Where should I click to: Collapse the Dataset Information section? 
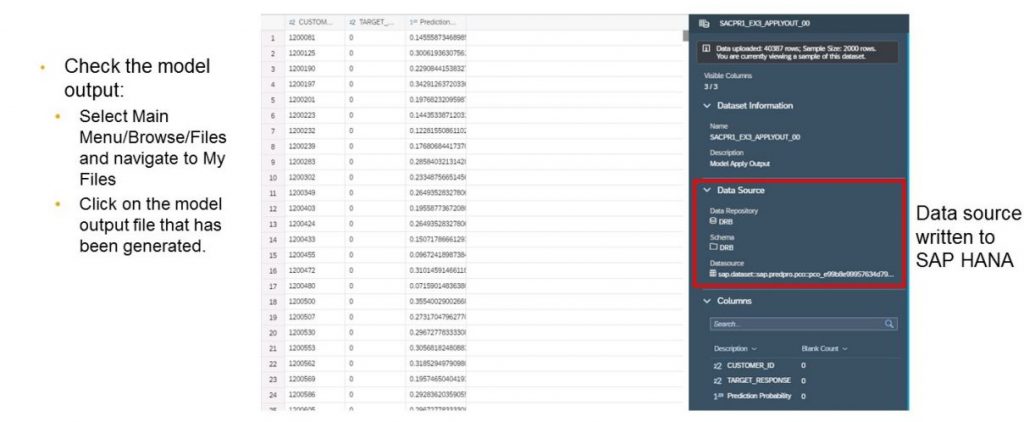pos(708,105)
